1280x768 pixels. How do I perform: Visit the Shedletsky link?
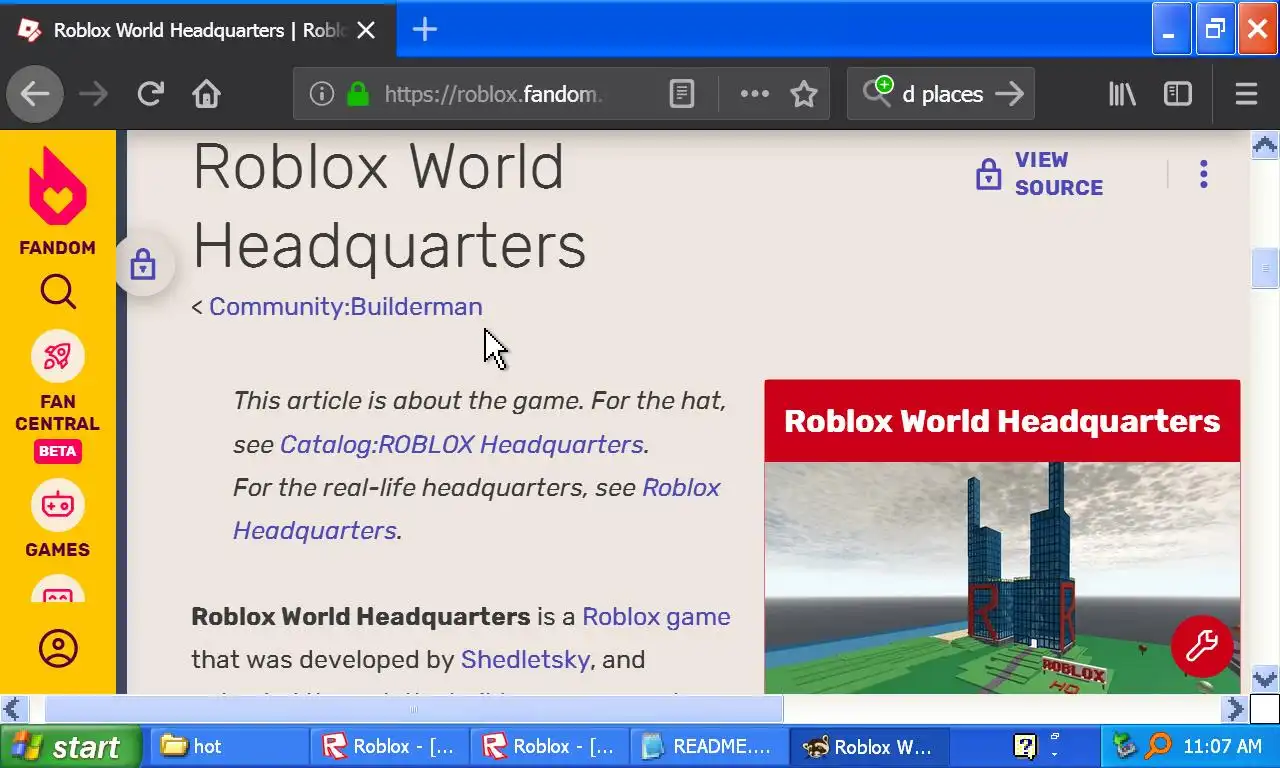coord(525,660)
